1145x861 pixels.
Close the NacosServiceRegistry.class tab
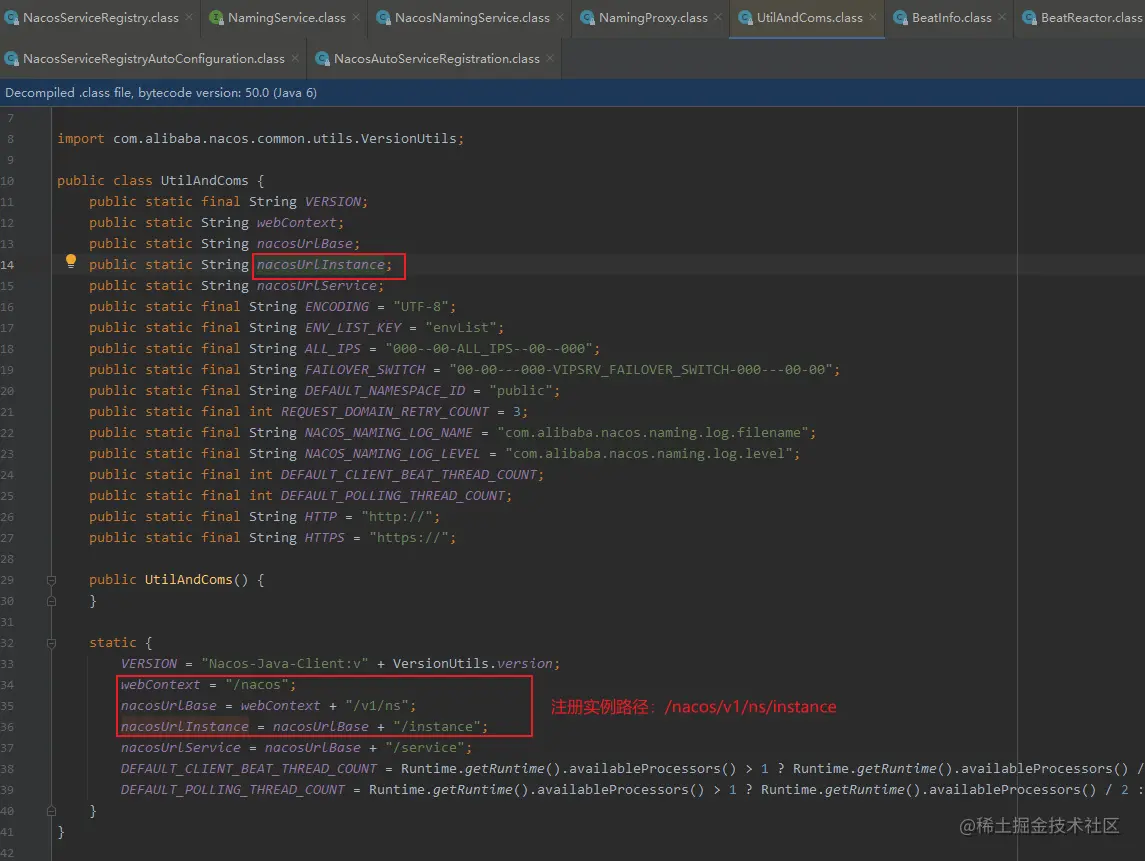click(x=188, y=18)
